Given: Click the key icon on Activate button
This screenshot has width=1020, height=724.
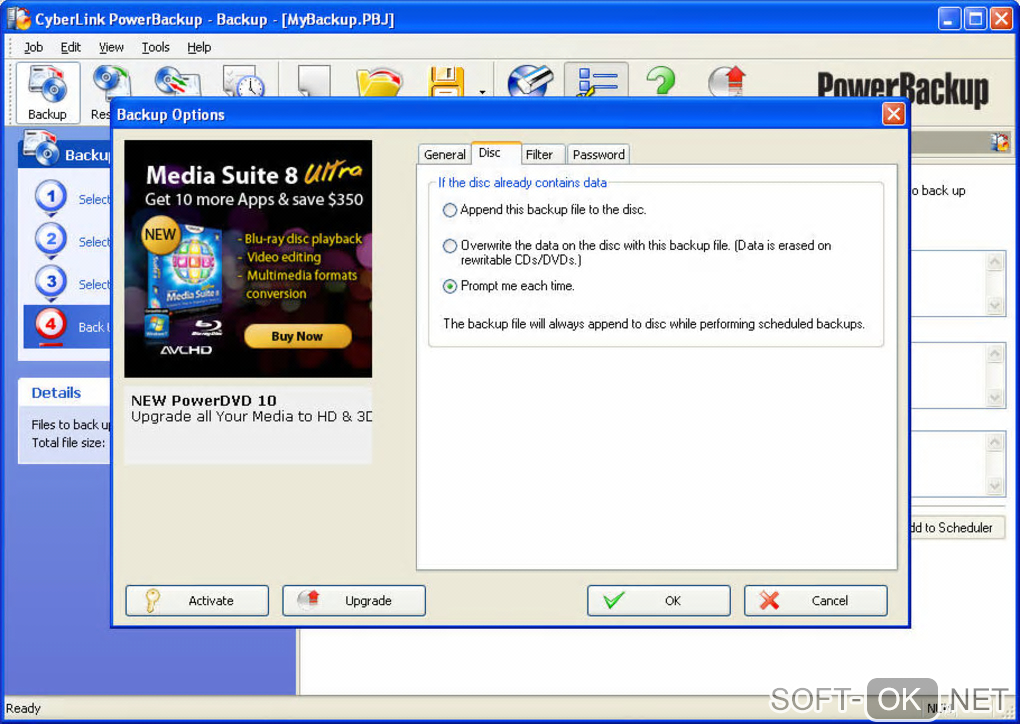Looking at the screenshot, I should coord(152,600).
